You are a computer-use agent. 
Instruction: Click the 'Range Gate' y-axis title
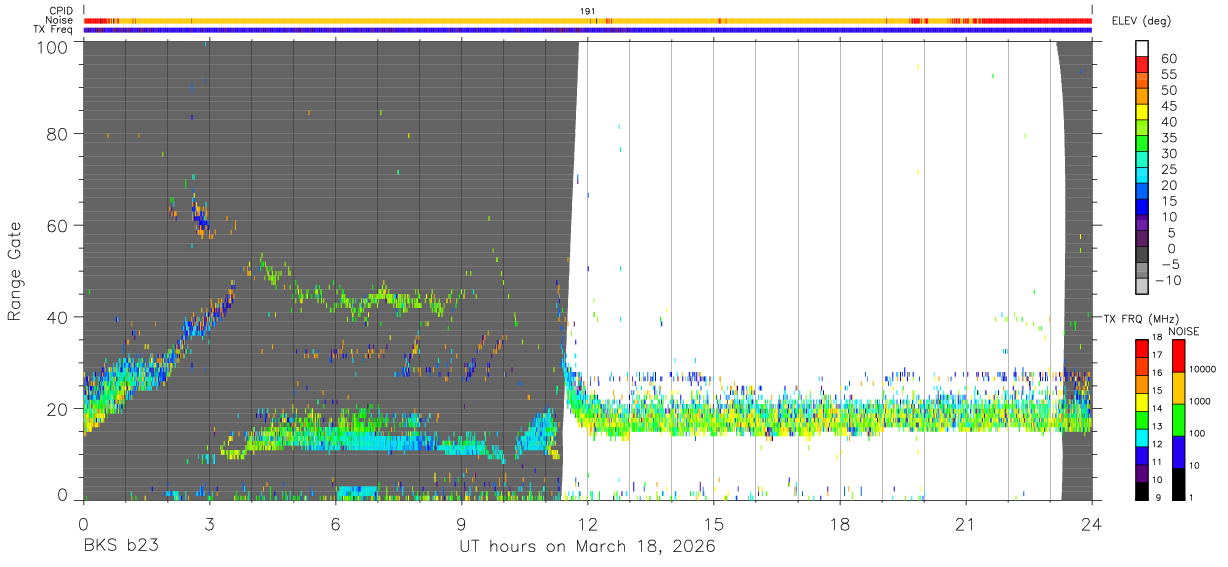(16, 271)
